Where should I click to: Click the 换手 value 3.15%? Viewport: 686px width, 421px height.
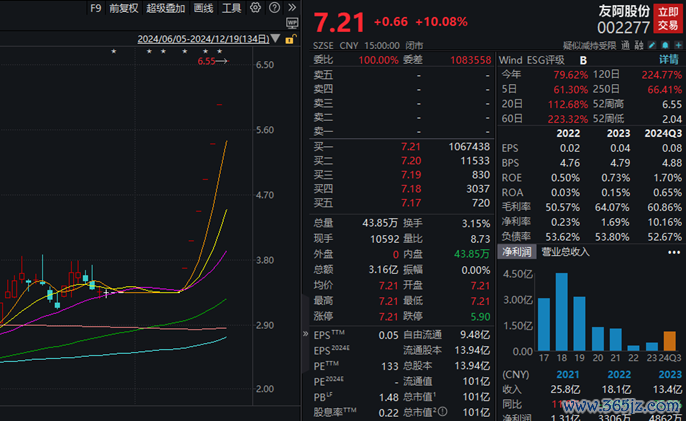(476, 224)
